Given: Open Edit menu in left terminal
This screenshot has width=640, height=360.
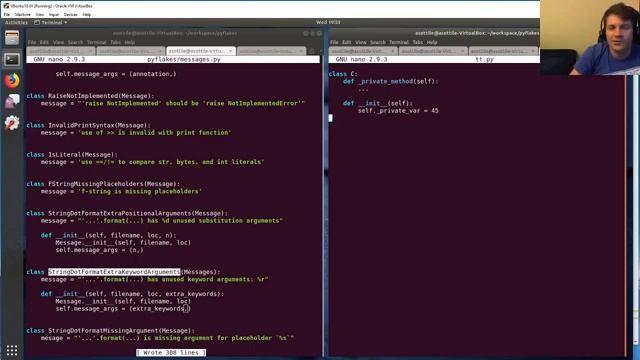Looking at the screenshot, I should (44, 42).
